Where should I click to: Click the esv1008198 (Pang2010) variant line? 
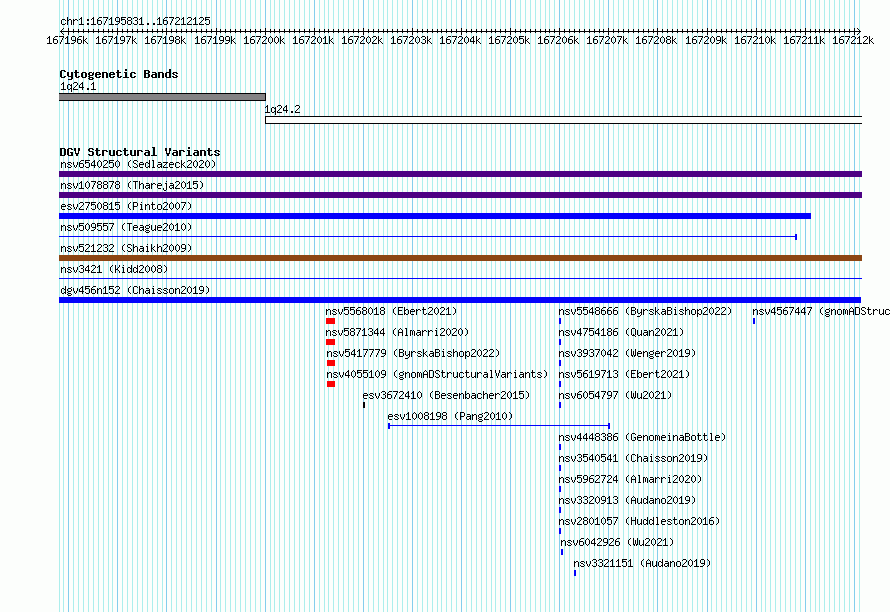point(499,426)
